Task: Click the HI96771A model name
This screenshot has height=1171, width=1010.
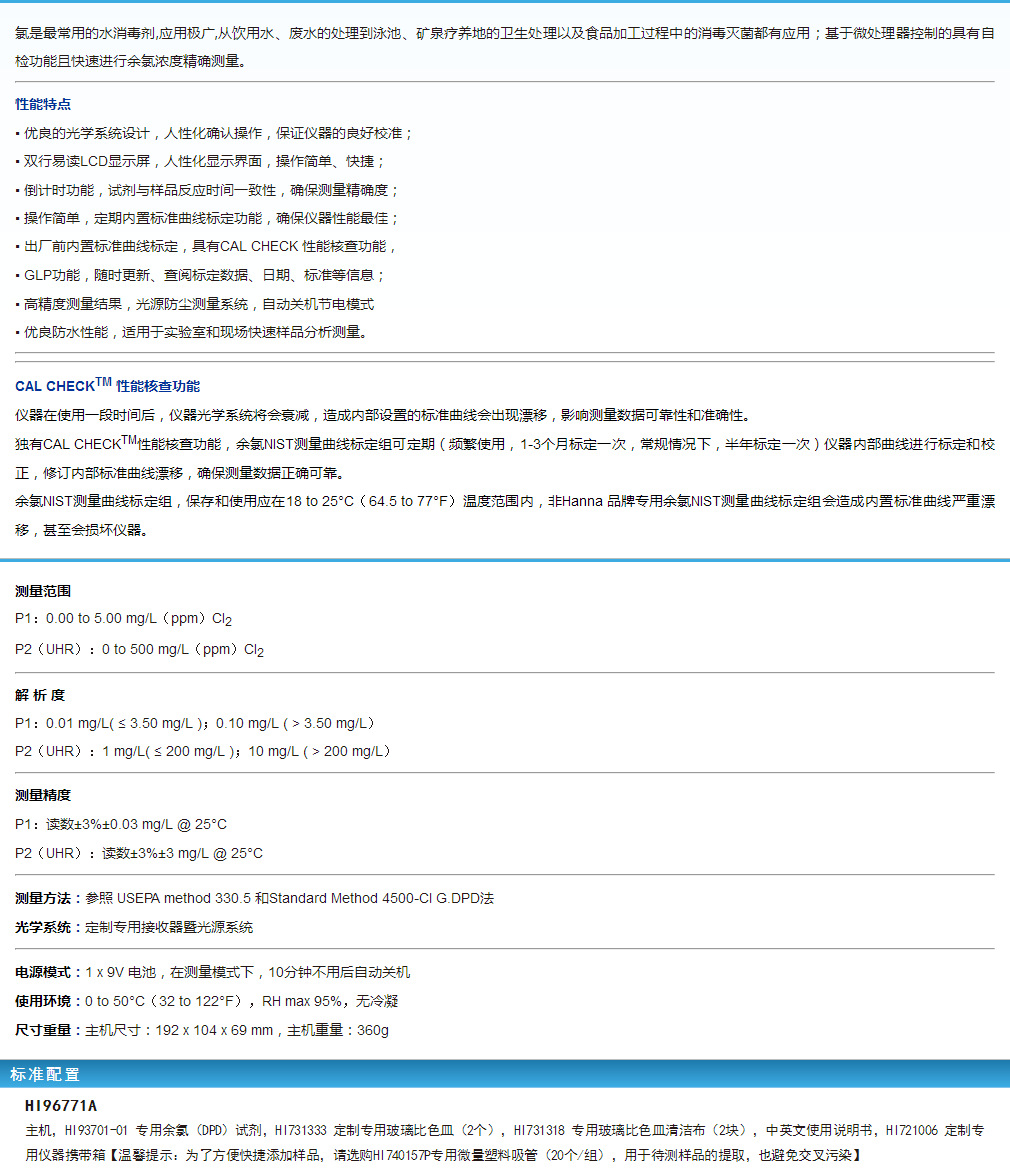Action: (x=61, y=1105)
